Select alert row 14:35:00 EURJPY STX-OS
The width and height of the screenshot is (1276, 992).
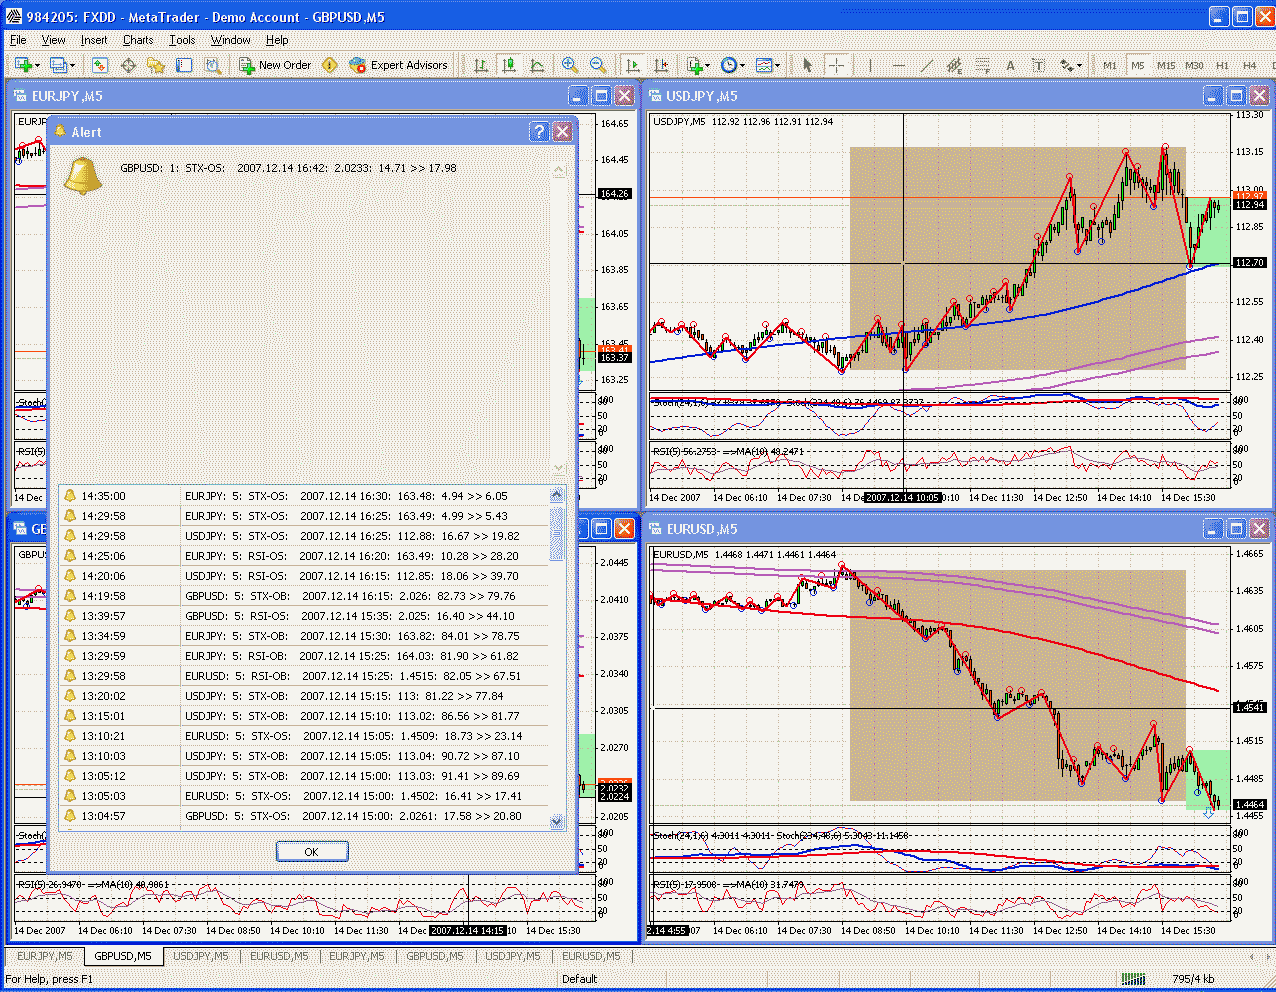(x=304, y=496)
